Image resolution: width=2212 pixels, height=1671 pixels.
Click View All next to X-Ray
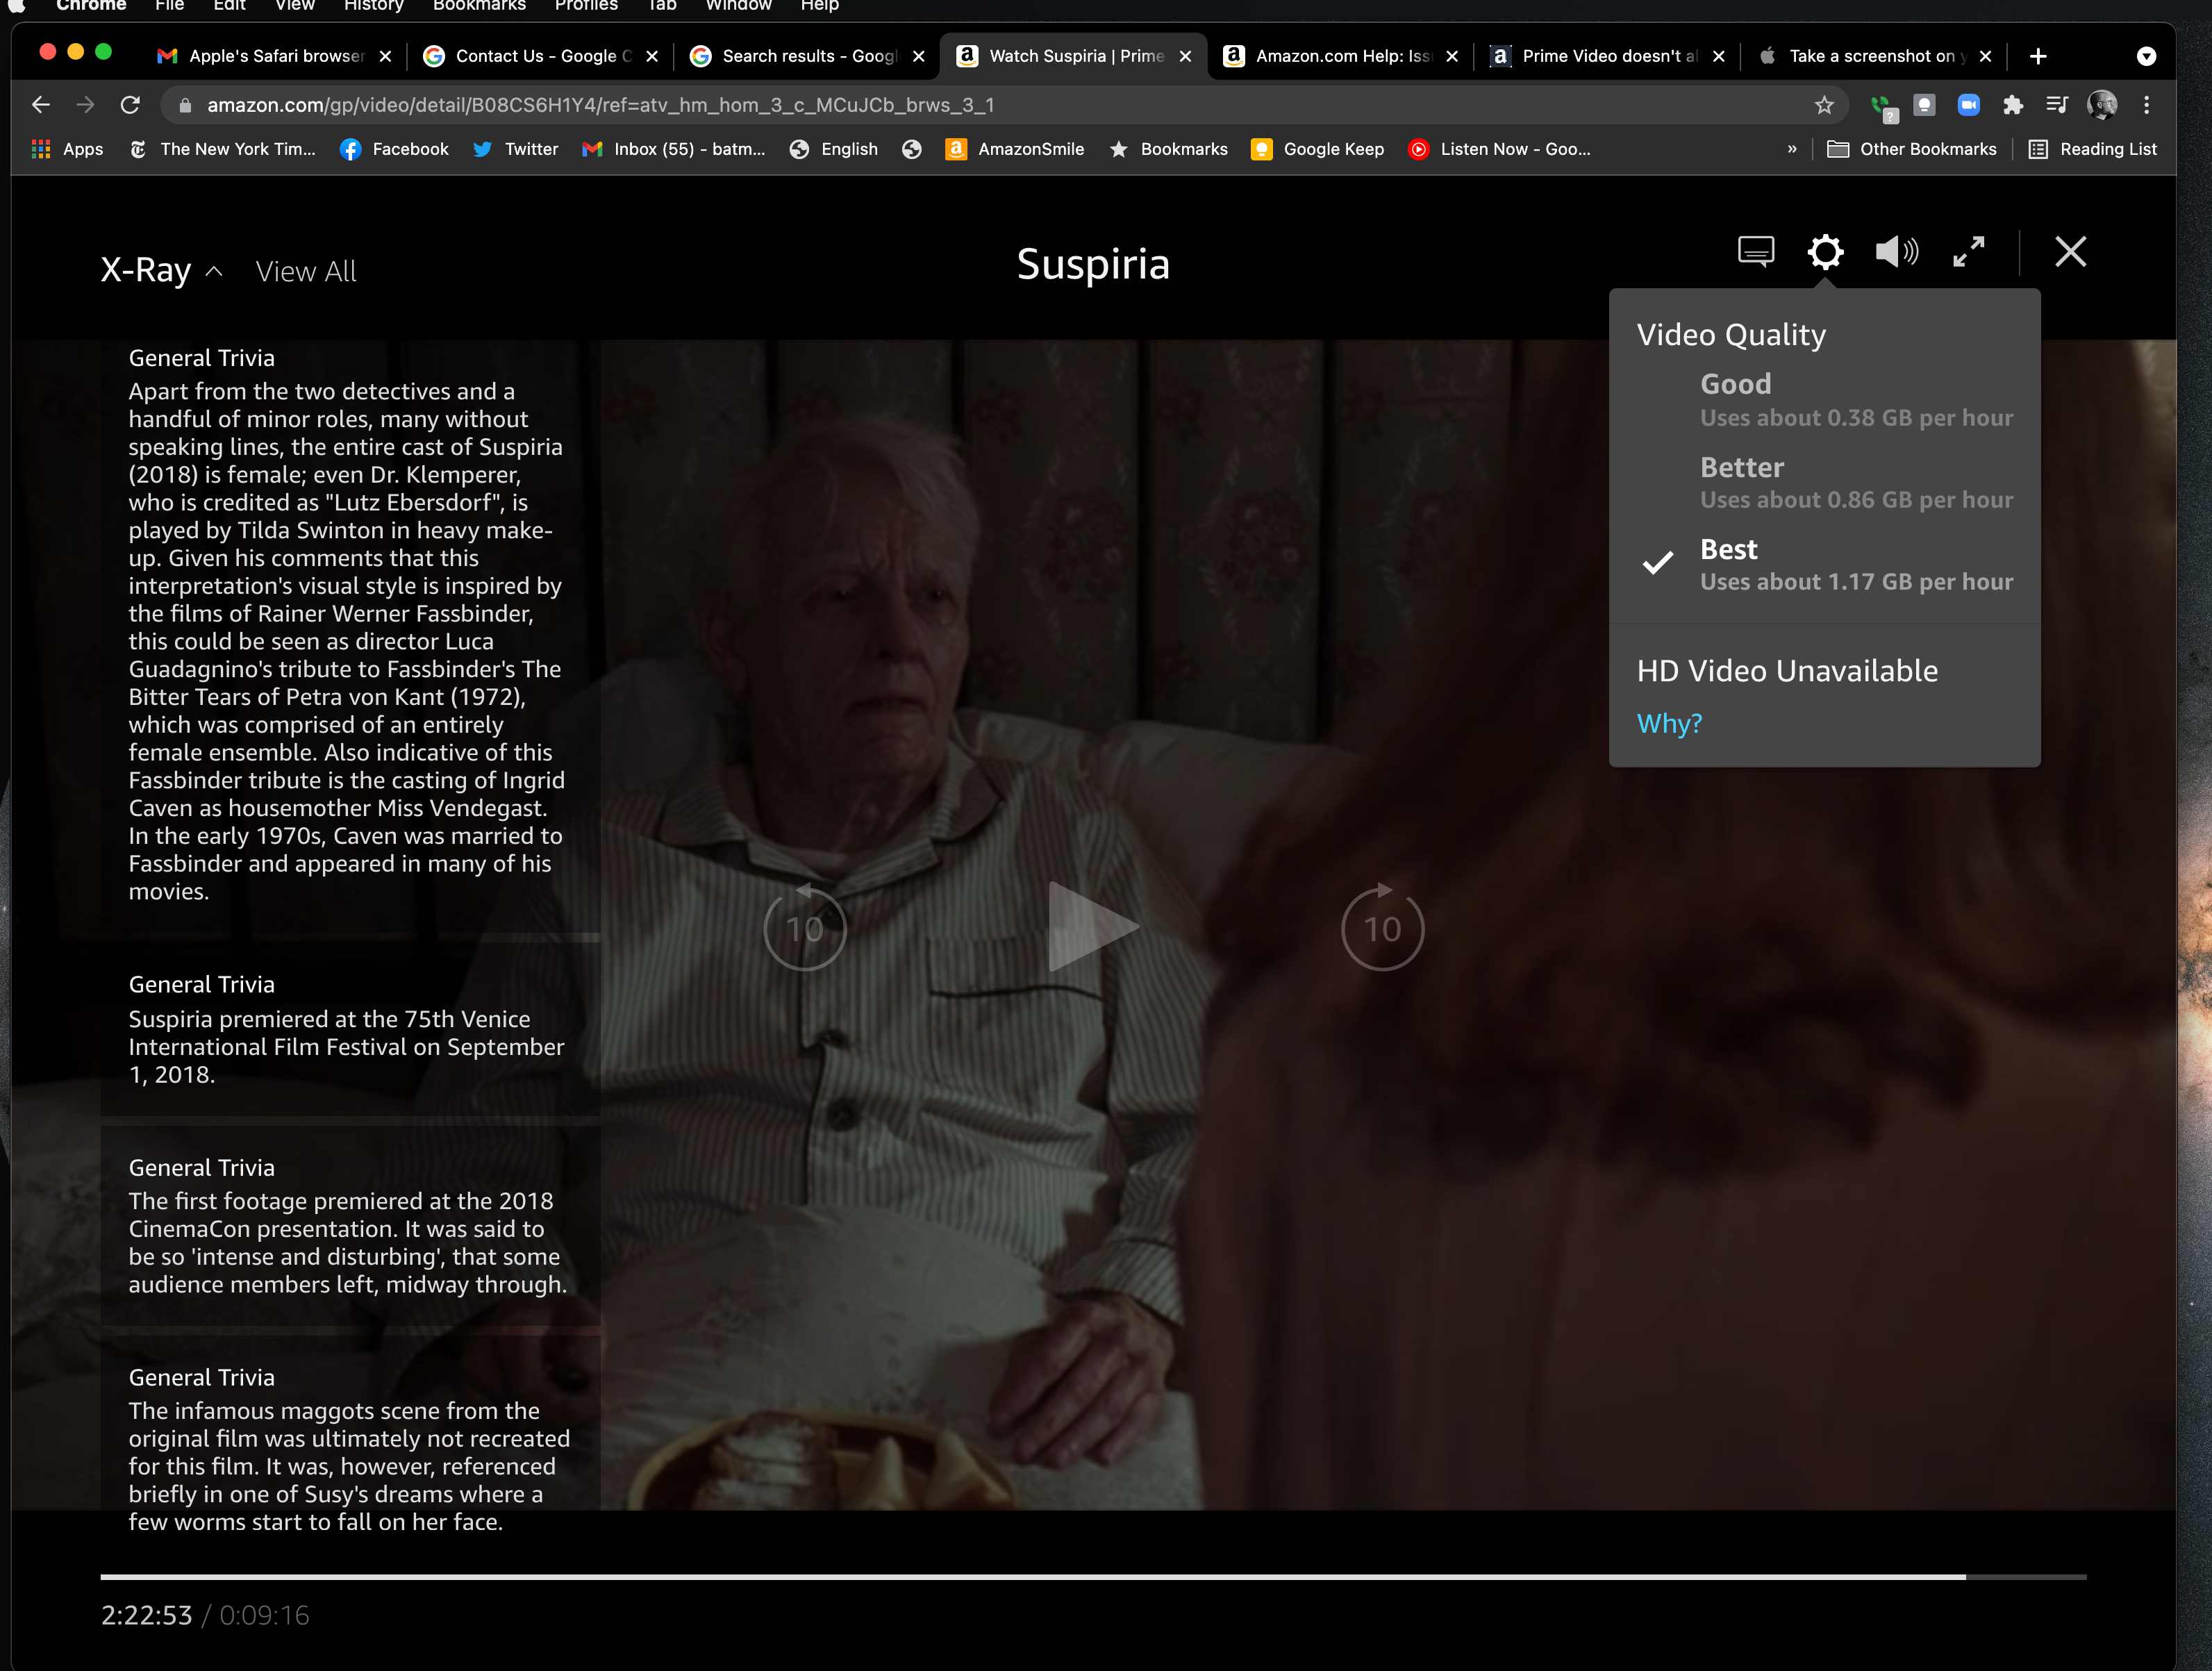click(x=306, y=271)
